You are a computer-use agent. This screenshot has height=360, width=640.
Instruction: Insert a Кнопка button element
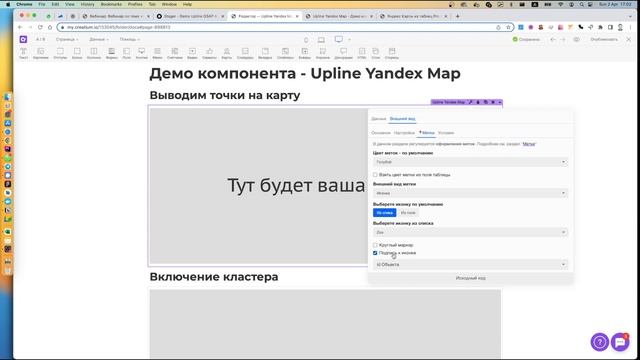(142, 53)
